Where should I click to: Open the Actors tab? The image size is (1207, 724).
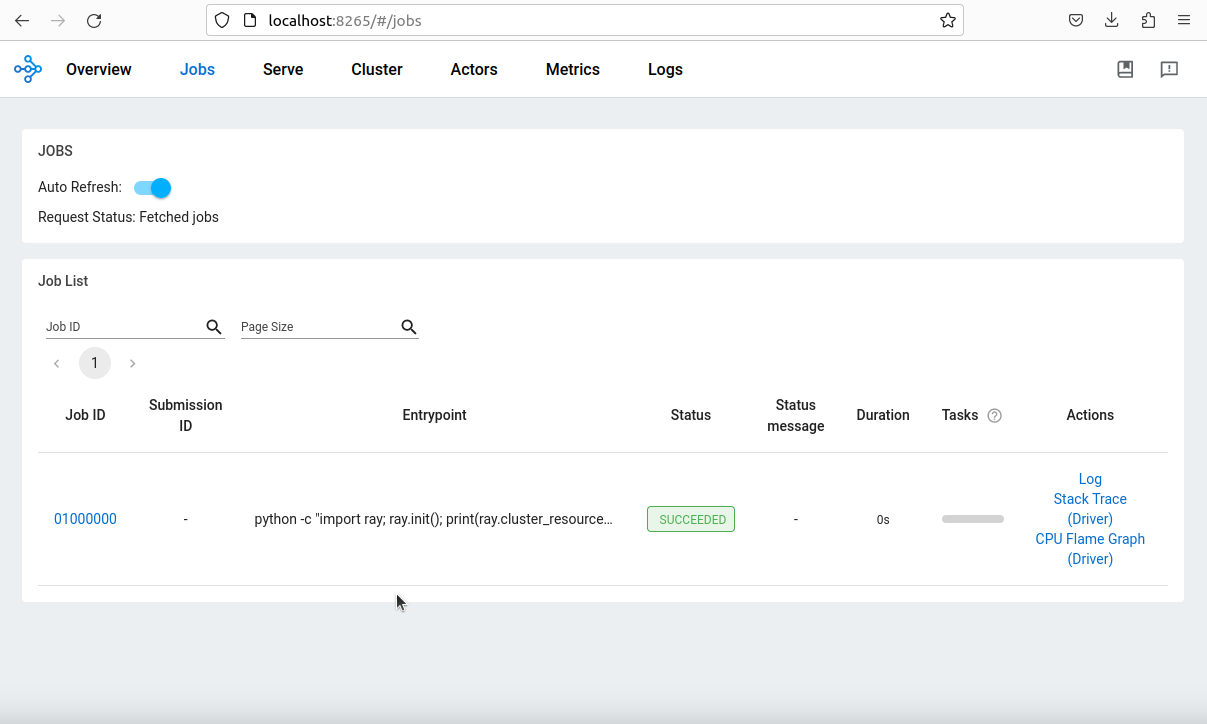tap(474, 69)
